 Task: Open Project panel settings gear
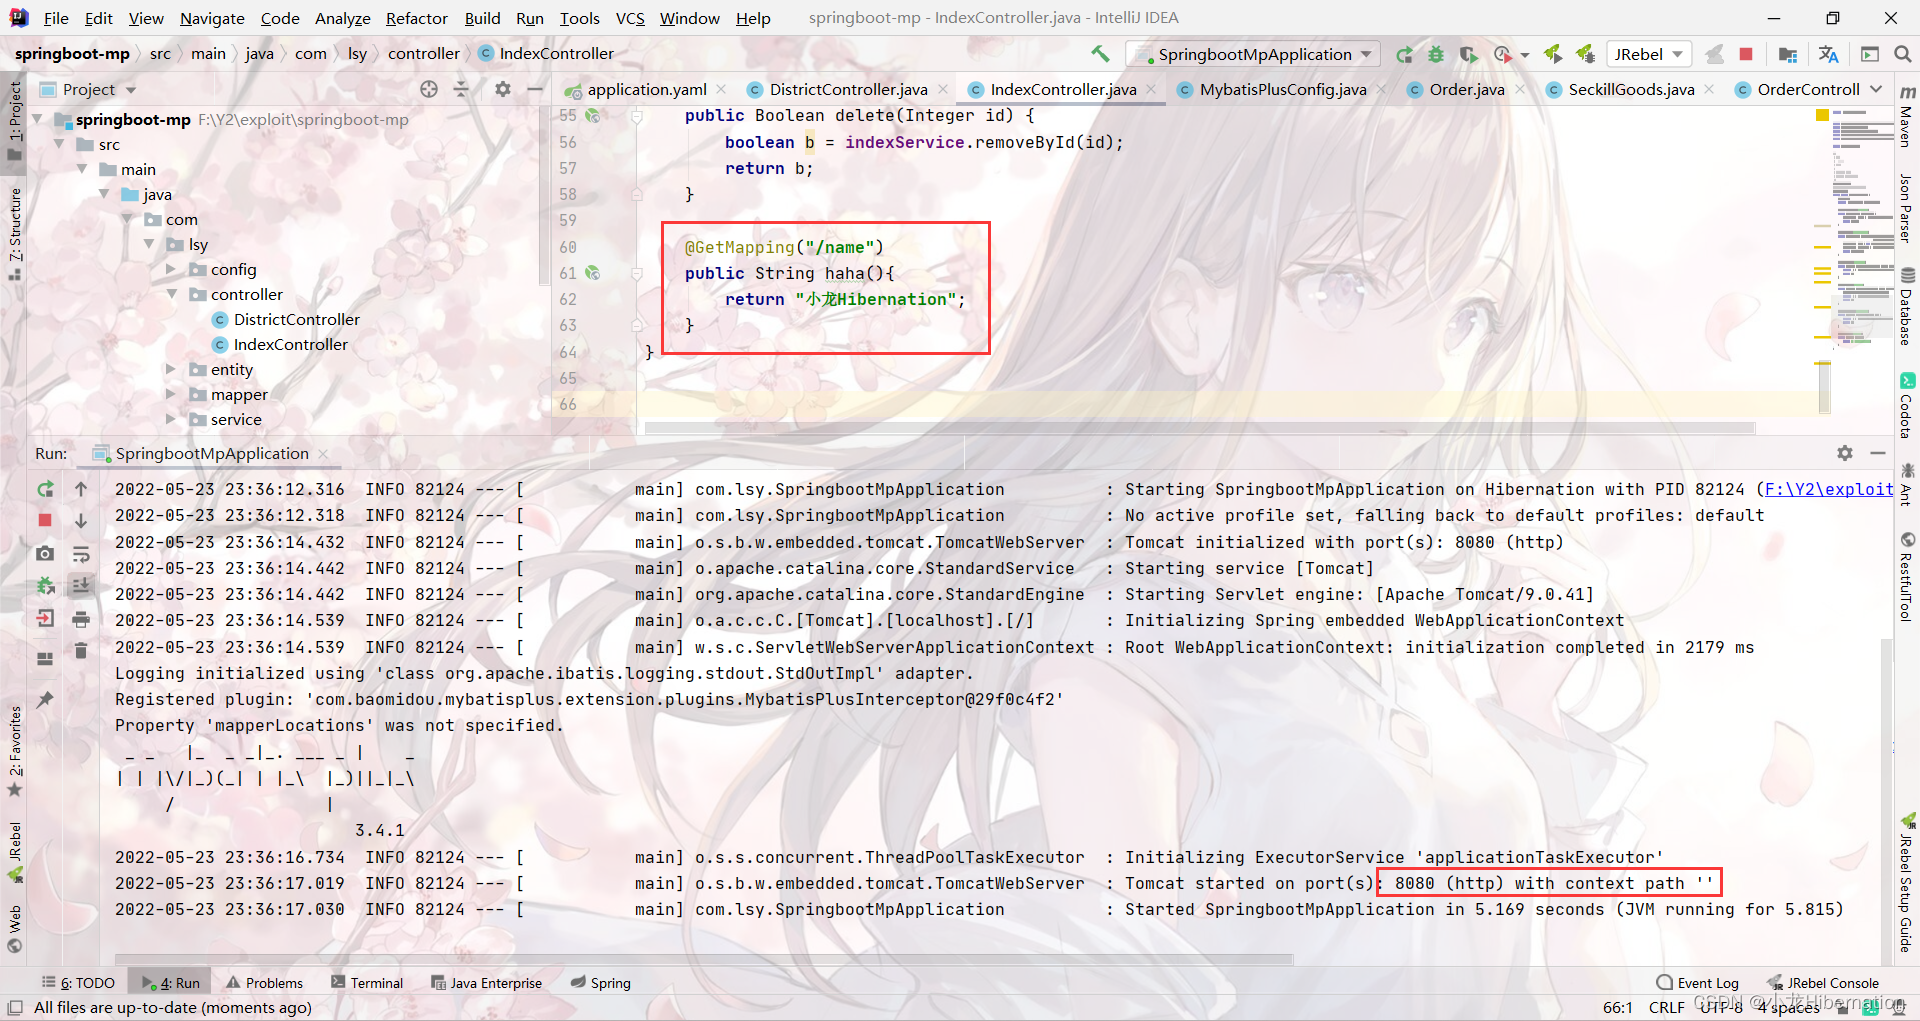[503, 89]
